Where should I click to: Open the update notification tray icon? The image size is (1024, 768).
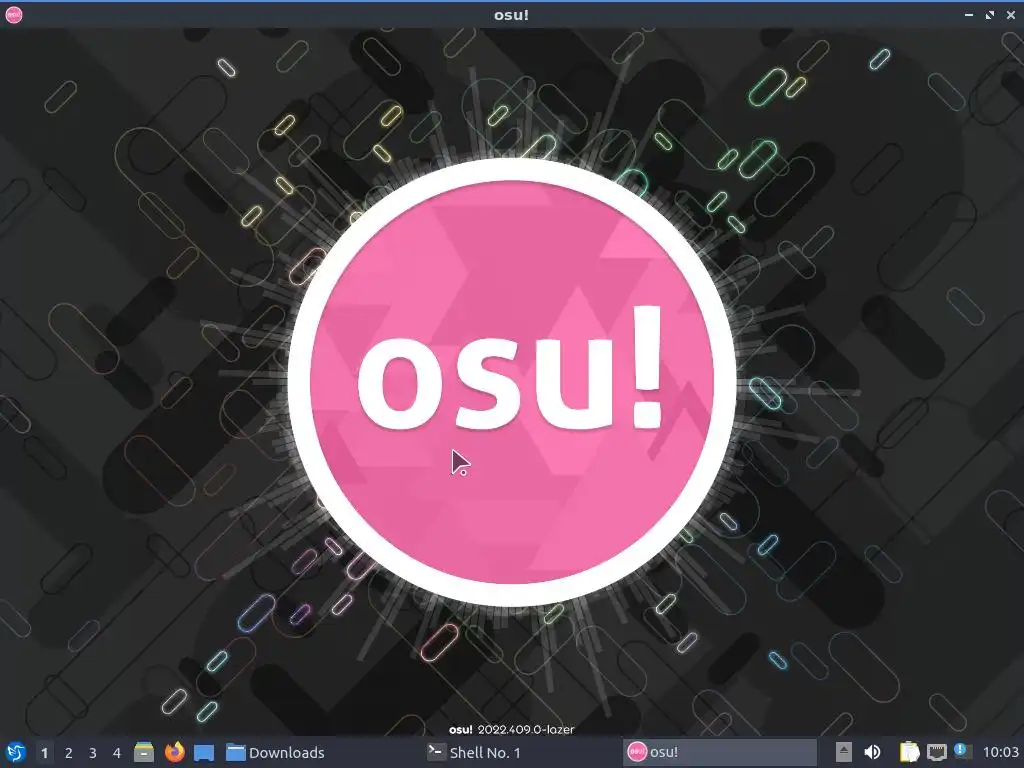coord(963,751)
